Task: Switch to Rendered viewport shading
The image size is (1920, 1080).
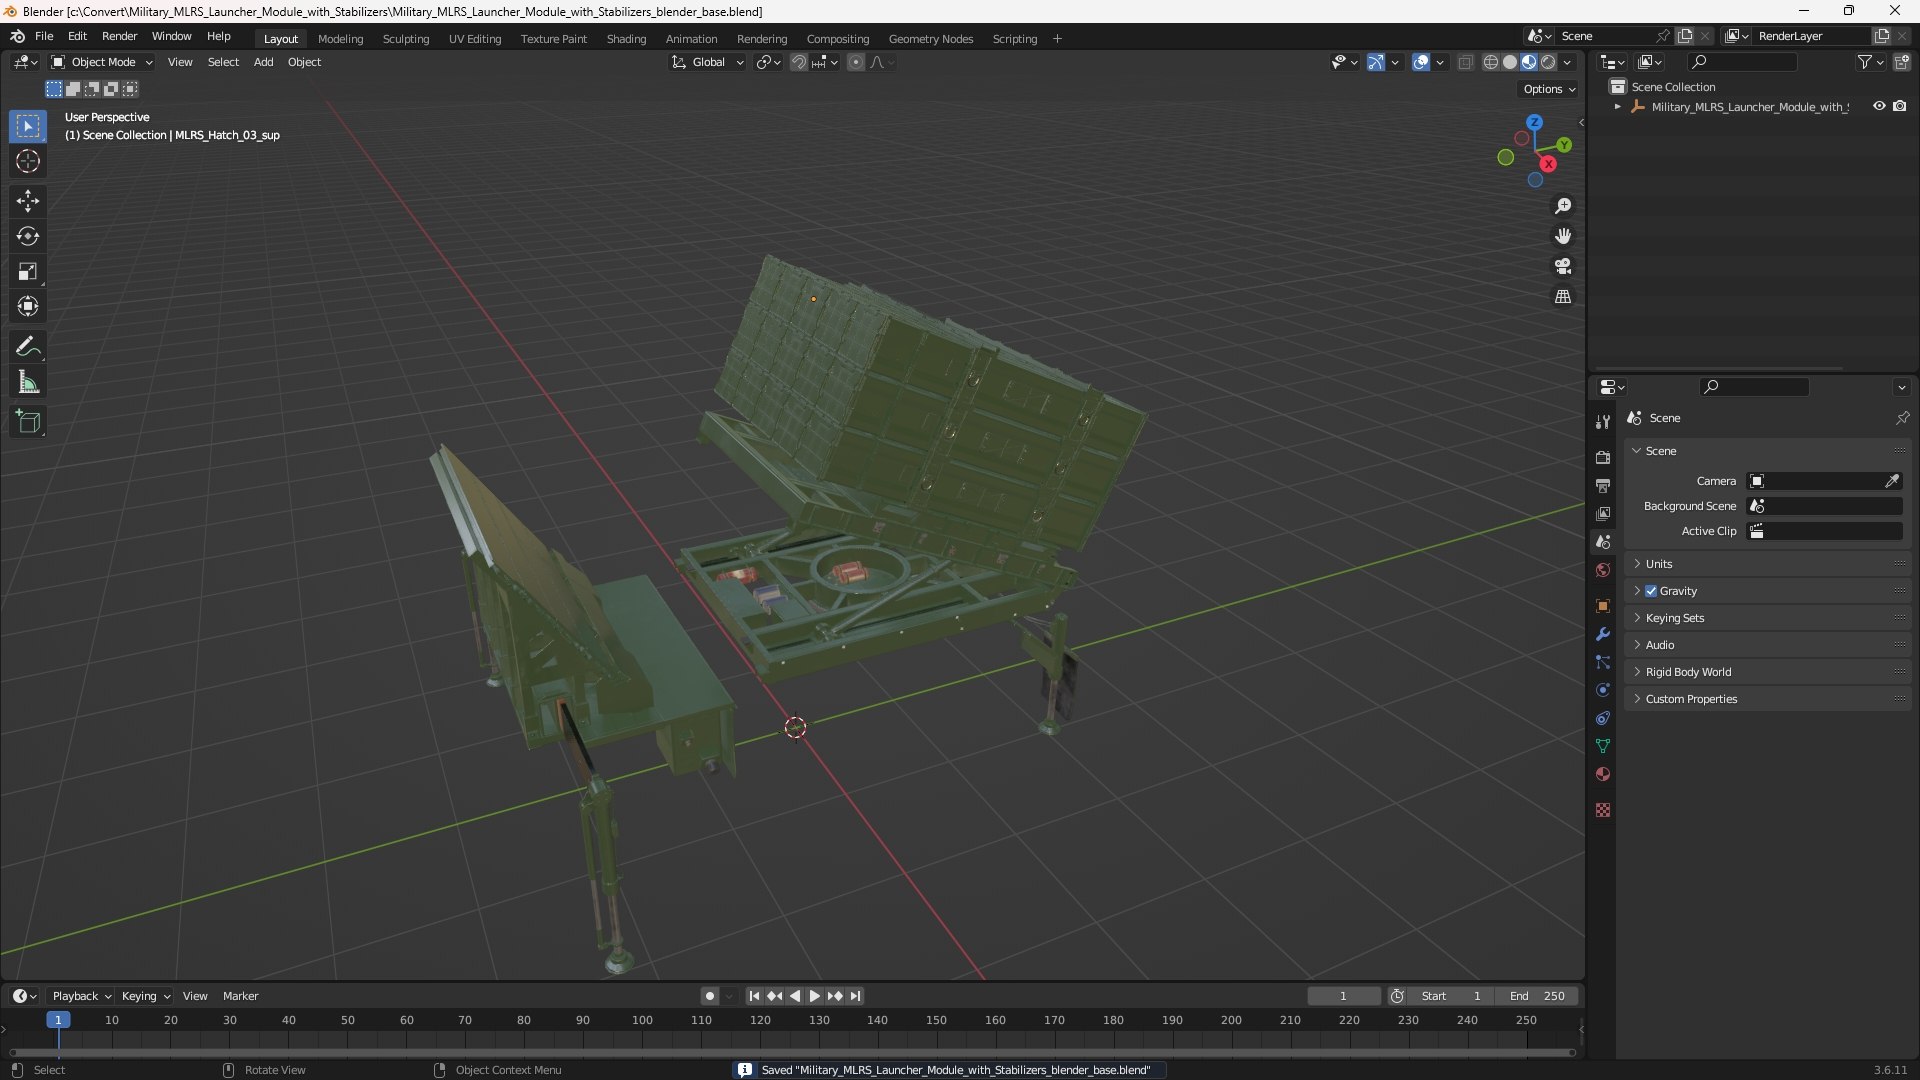Action: tap(1548, 62)
